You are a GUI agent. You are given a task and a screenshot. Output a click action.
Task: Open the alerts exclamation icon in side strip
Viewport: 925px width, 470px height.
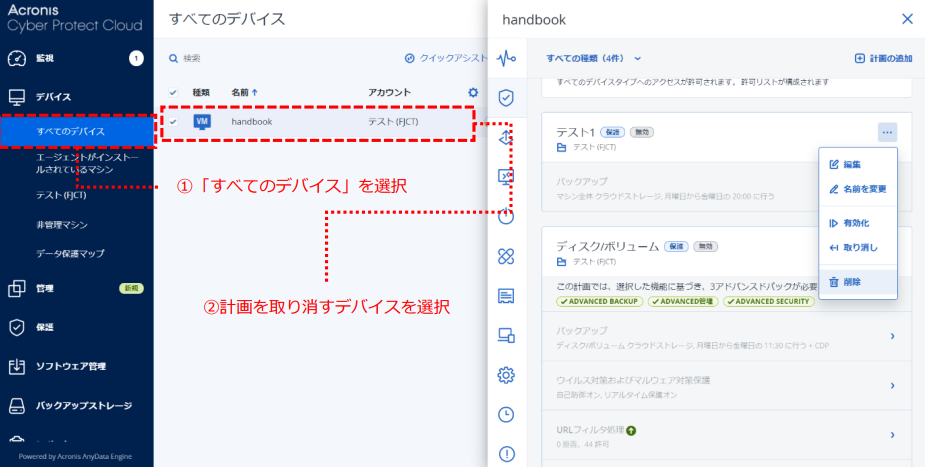pos(506,454)
